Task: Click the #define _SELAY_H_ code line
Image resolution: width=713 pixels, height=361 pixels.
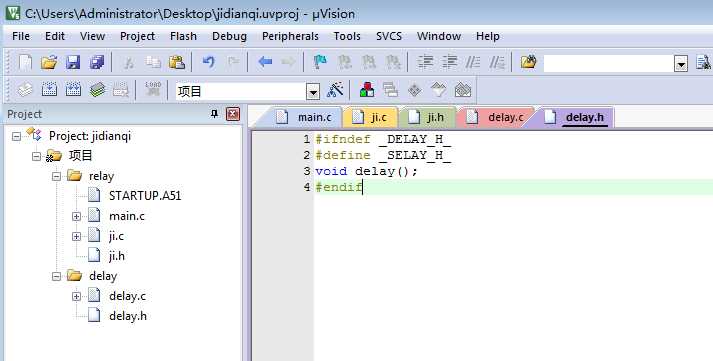Action: [383, 155]
